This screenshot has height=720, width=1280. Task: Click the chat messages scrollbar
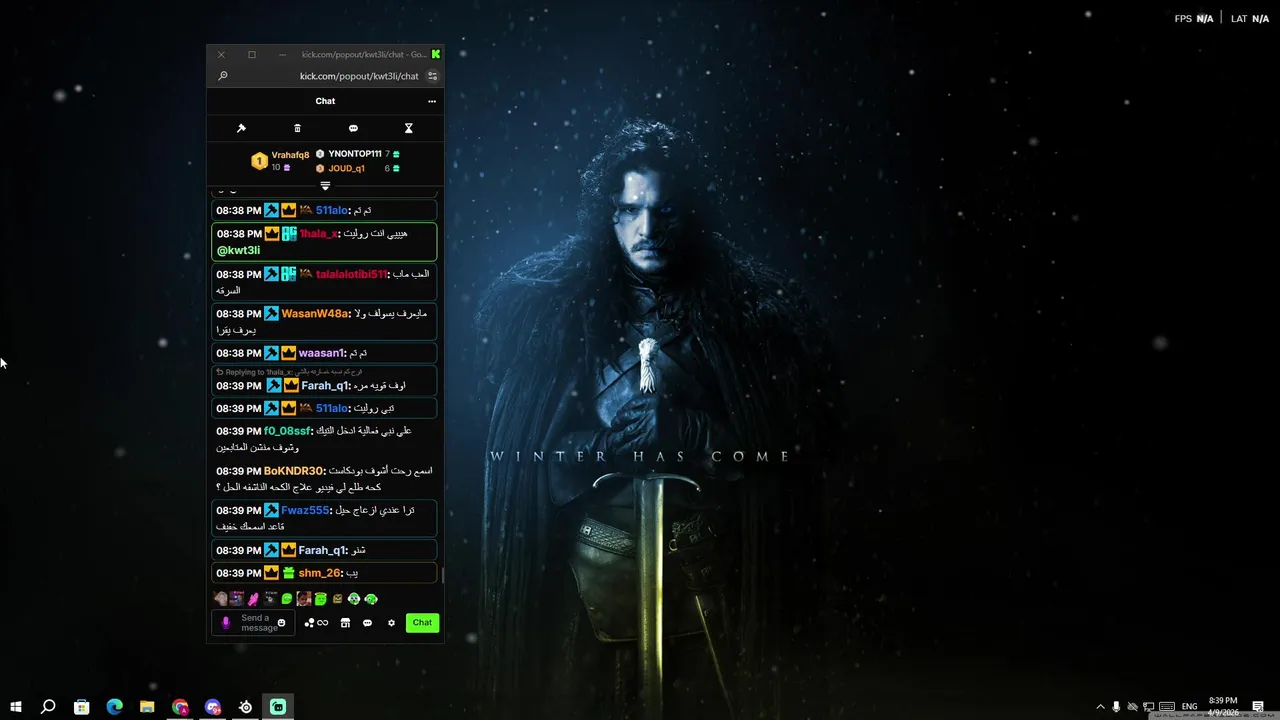(441, 575)
